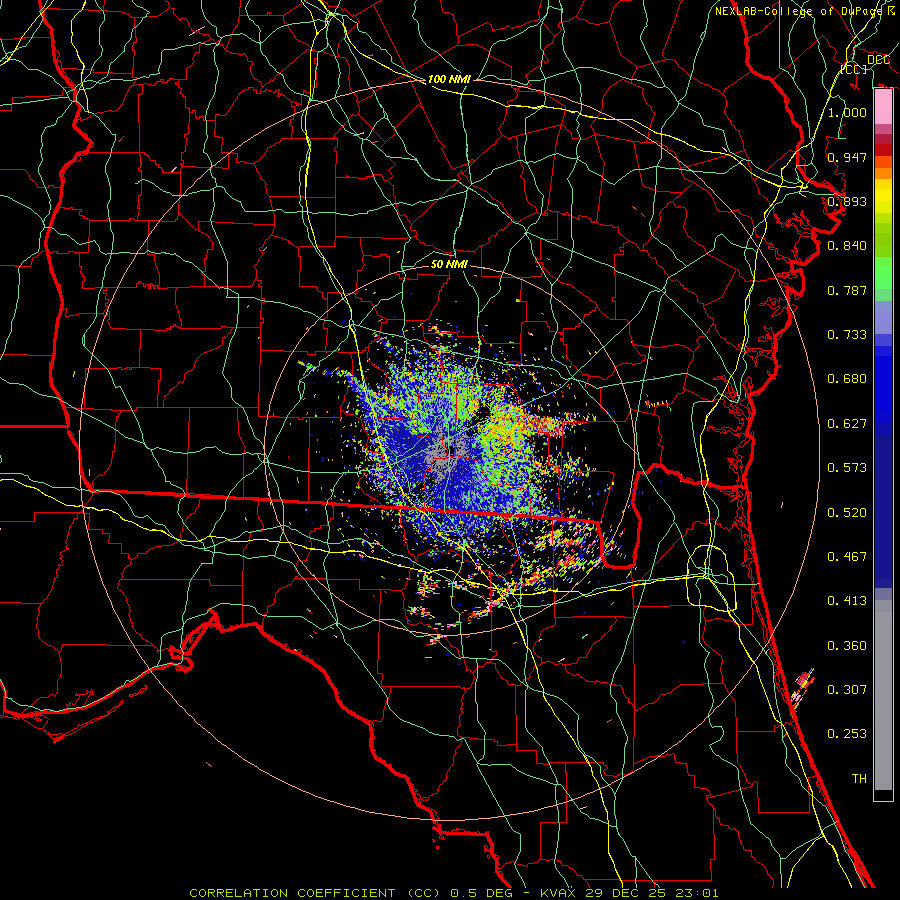Click the 0.360 legend value
This screenshot has height=900, width=900.
click(847, 646)
